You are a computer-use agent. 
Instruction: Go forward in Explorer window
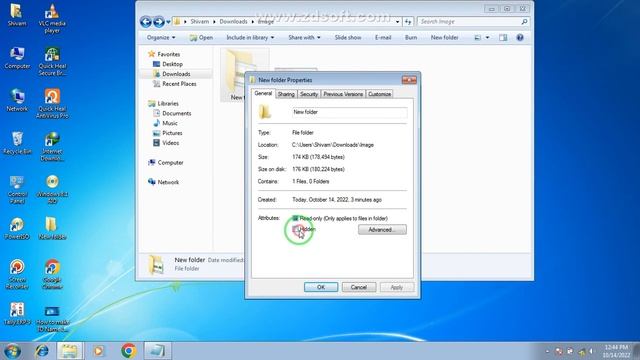coord(159,22)
